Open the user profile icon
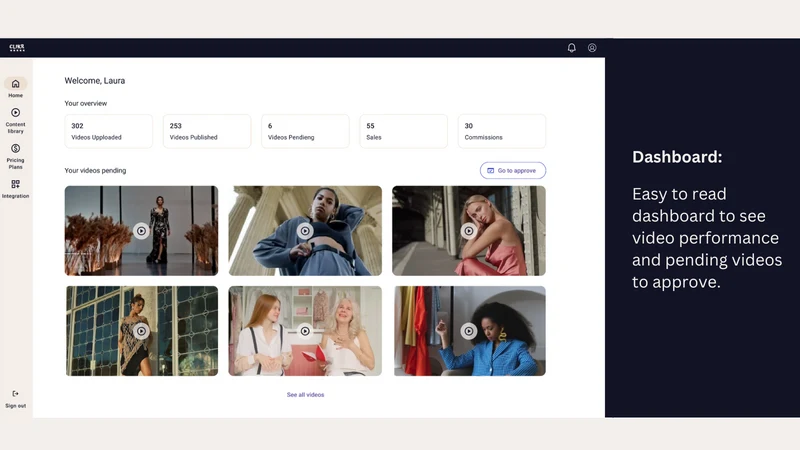Viewport: 800px width, 450px height. 592,47
